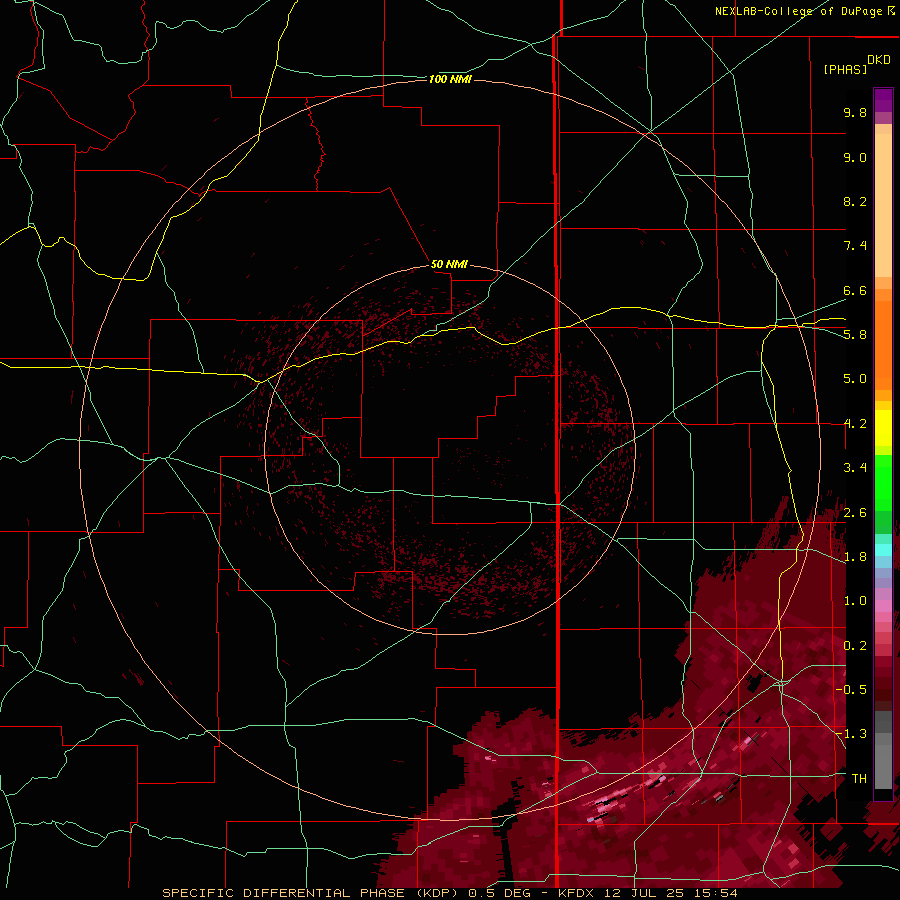Select the 0.2 scale value
The width and height of the screenshot is (900, 900).
(x=855, y=646)
